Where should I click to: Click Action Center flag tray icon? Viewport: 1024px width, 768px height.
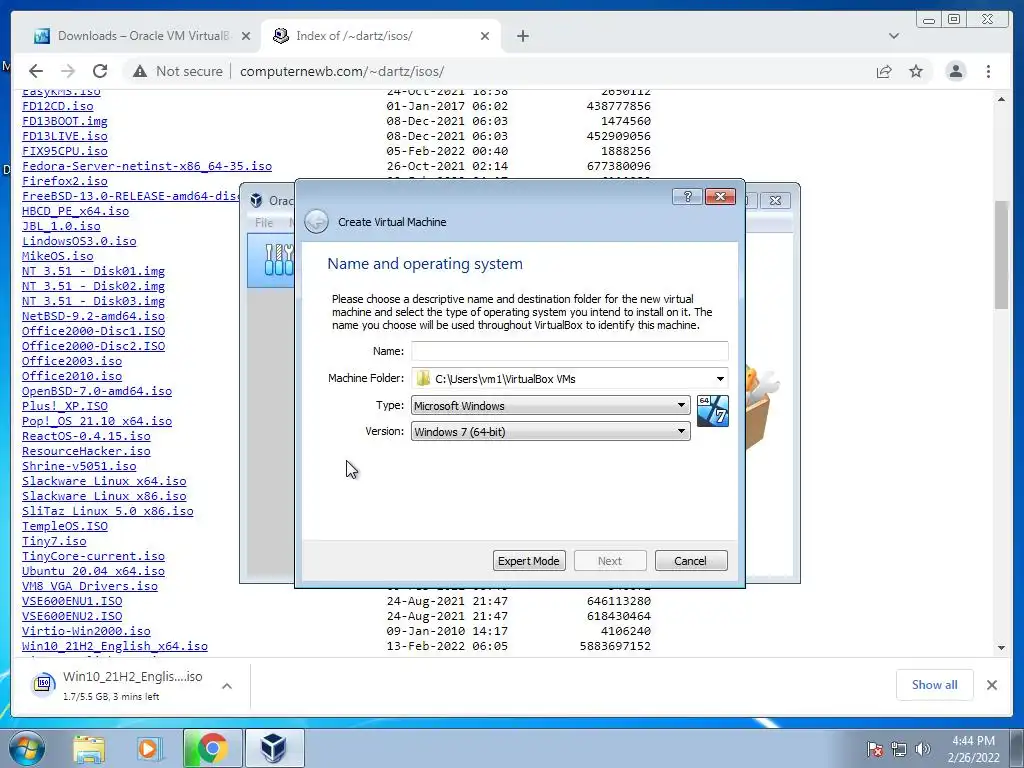coord(874,749)
